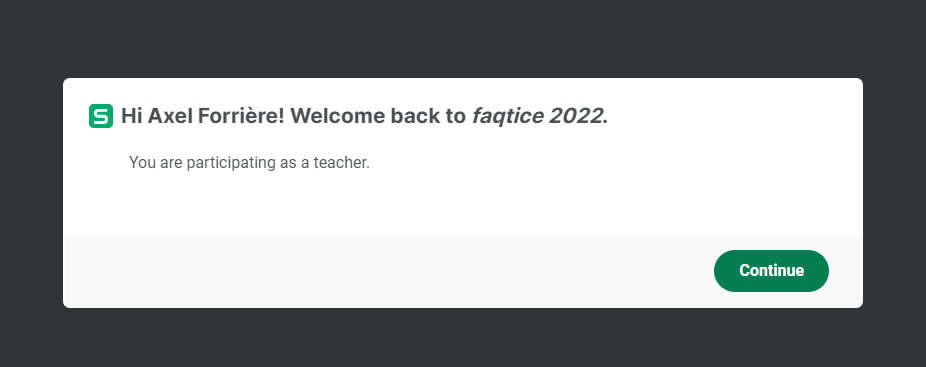926x367 pixels.
Task: Click the Continue button
Action: point(771,271)
